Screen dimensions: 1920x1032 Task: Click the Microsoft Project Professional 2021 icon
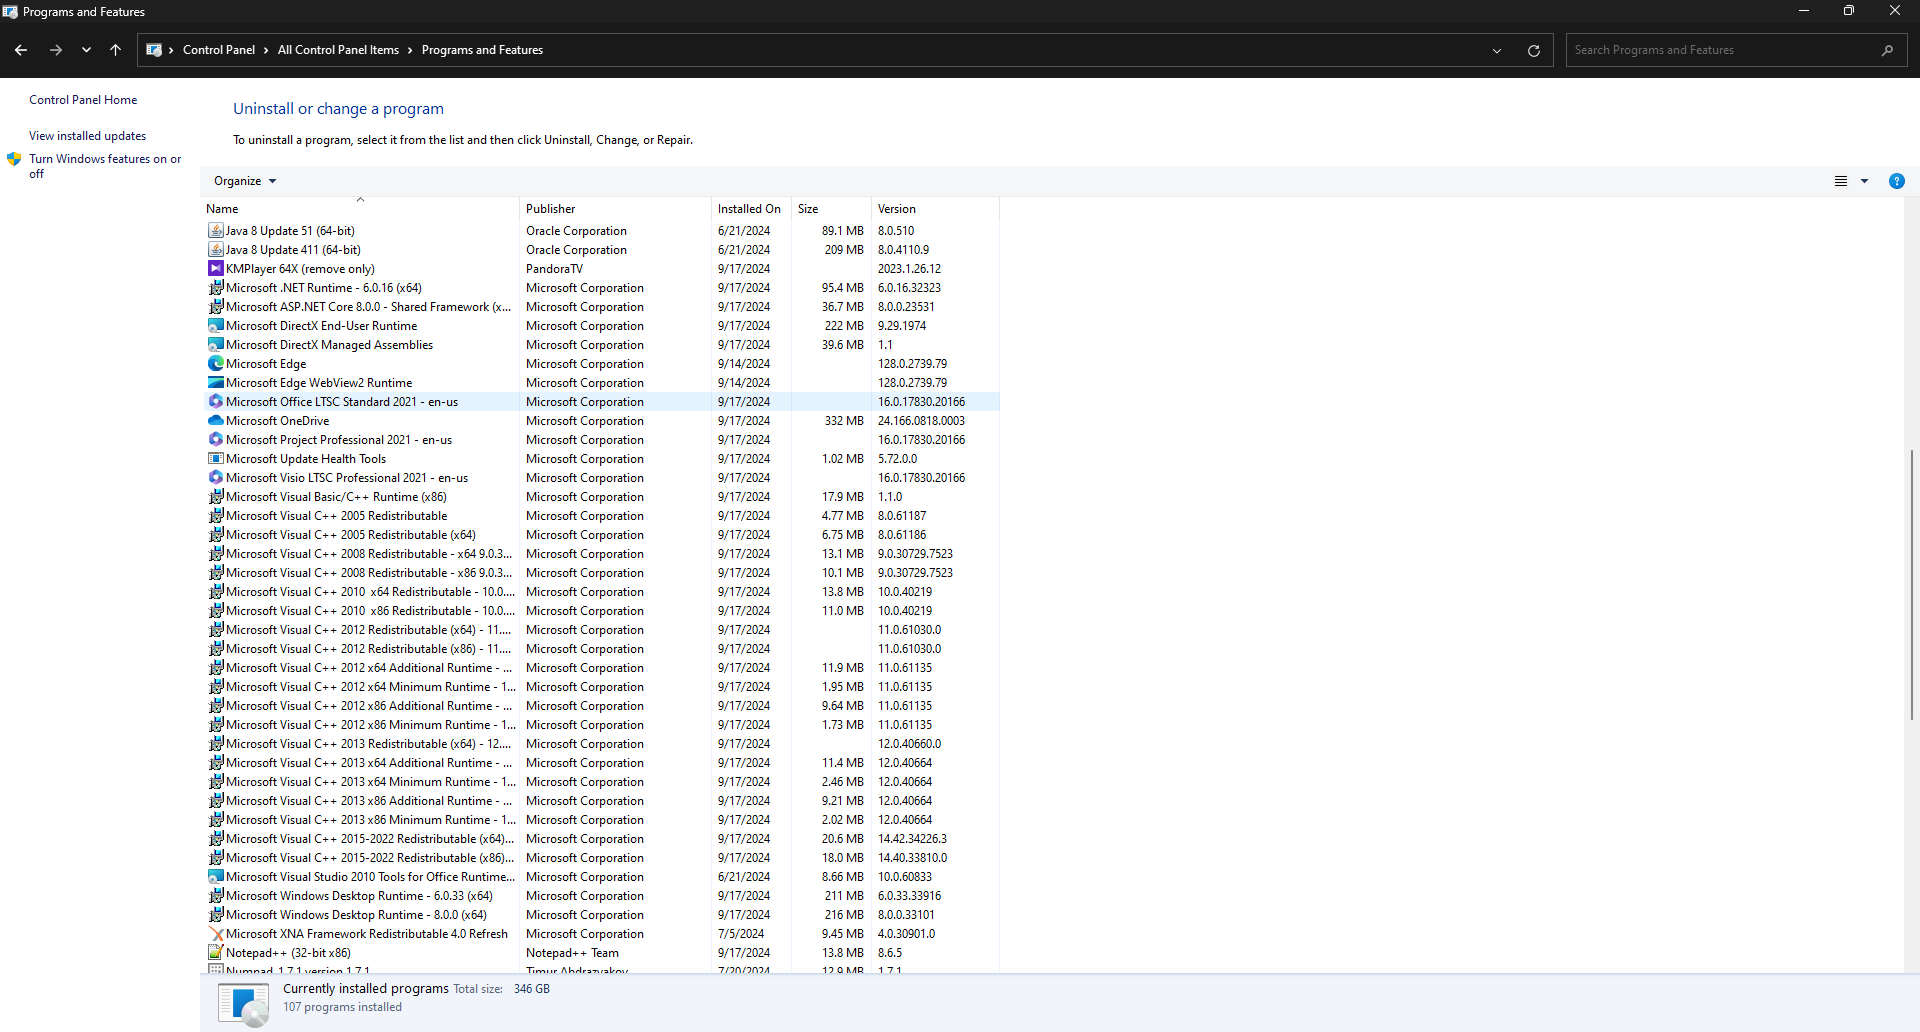pos(215,440)
